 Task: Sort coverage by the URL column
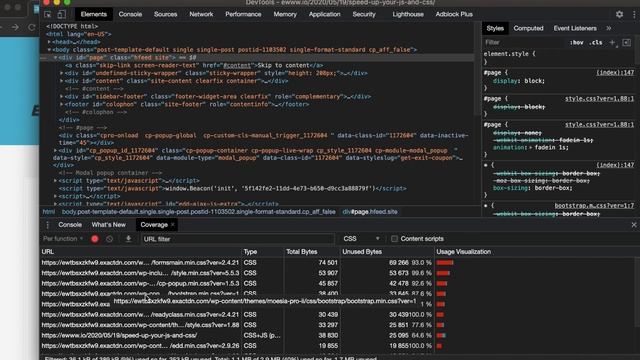[141, 252]
